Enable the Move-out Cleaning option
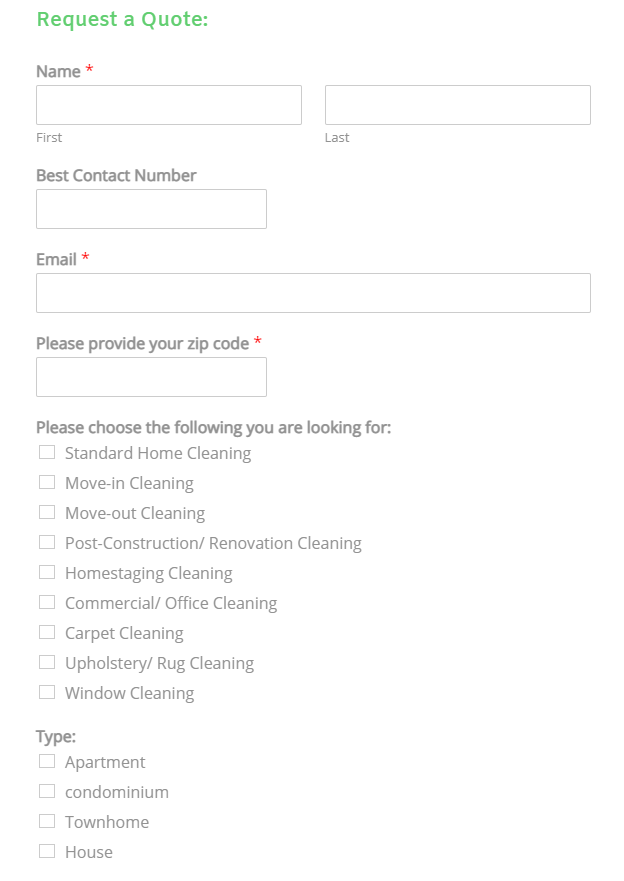624x881 pixels. (47, 513)
